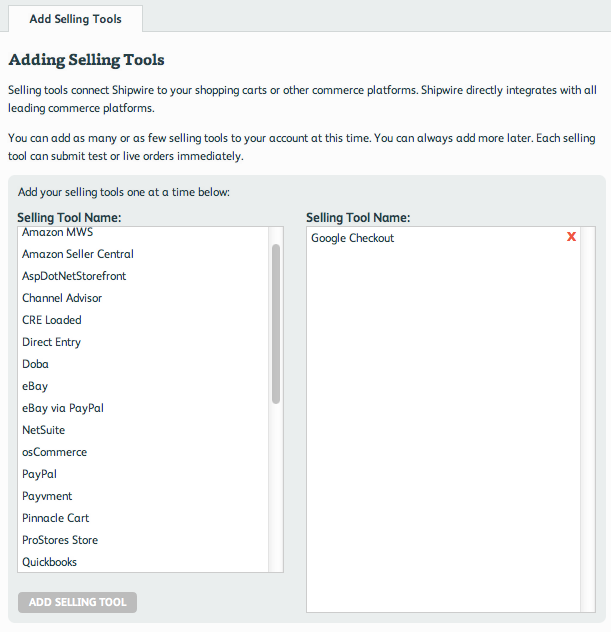The width and height of the screenshot is (611, 632).
Task: Choose Amazon Seller Central from the list
Action: tap(78, 254)
